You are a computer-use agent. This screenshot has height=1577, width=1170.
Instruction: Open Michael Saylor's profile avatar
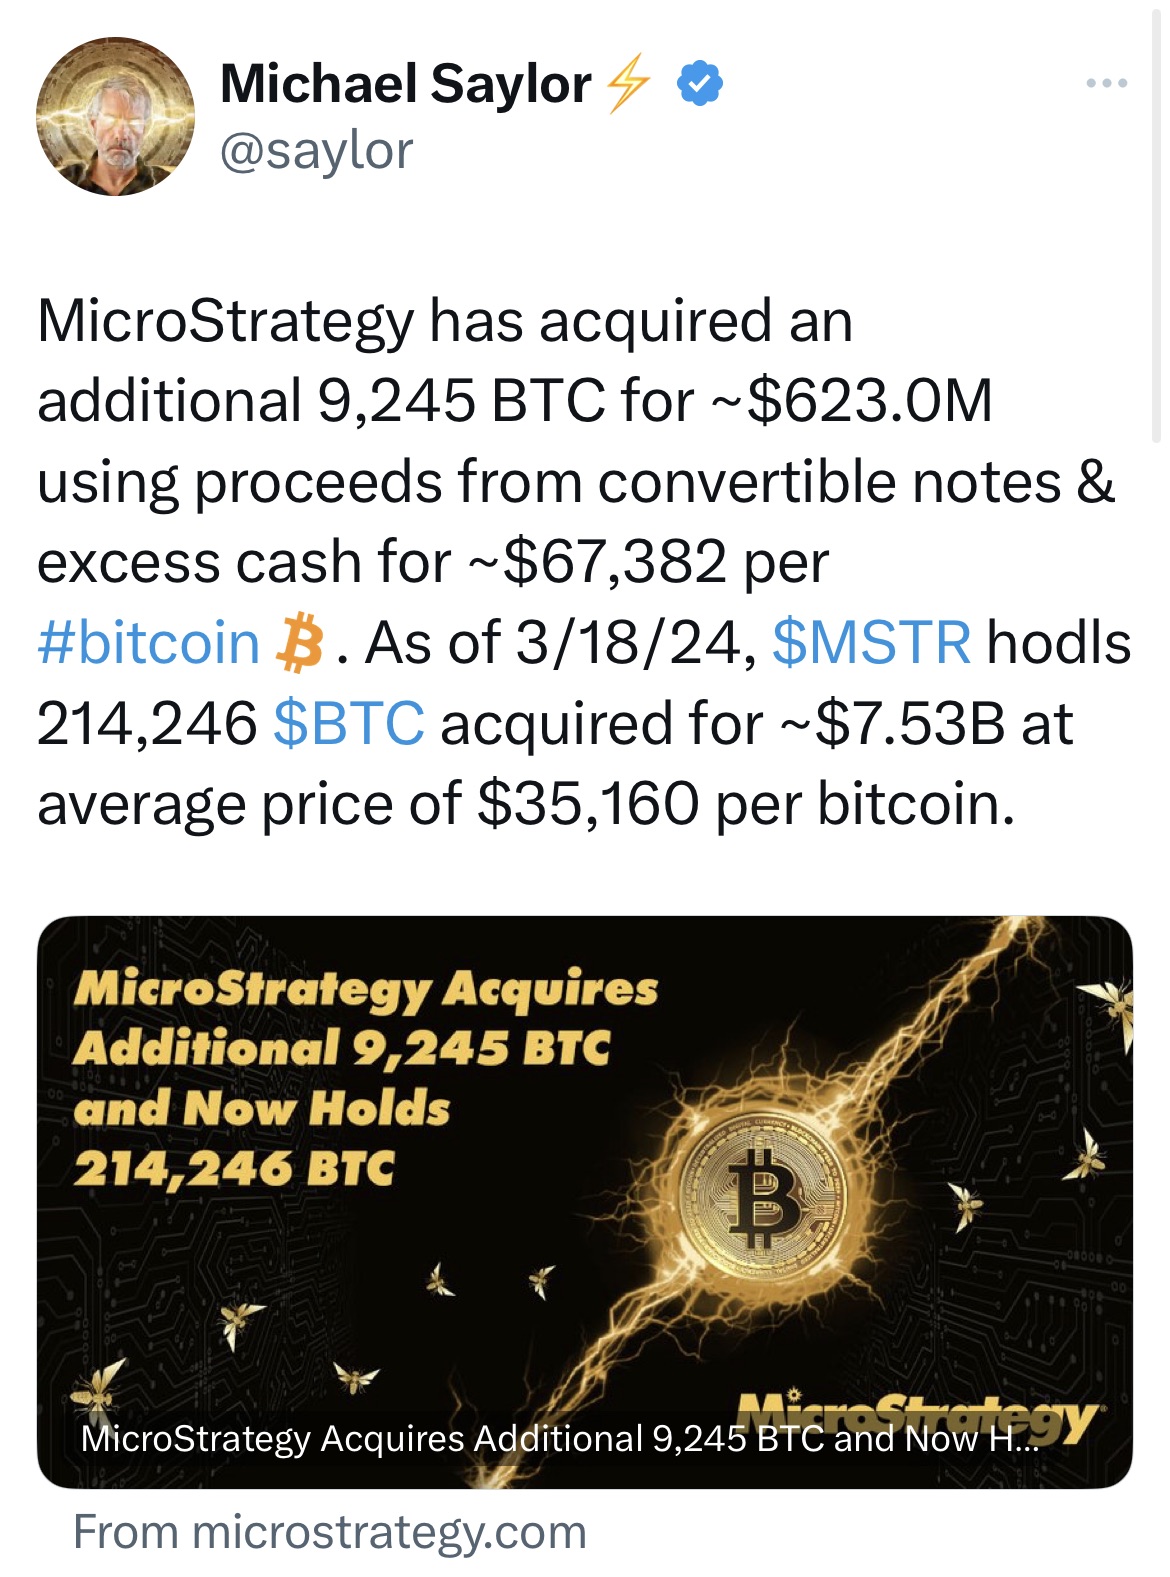coord(115,117)
